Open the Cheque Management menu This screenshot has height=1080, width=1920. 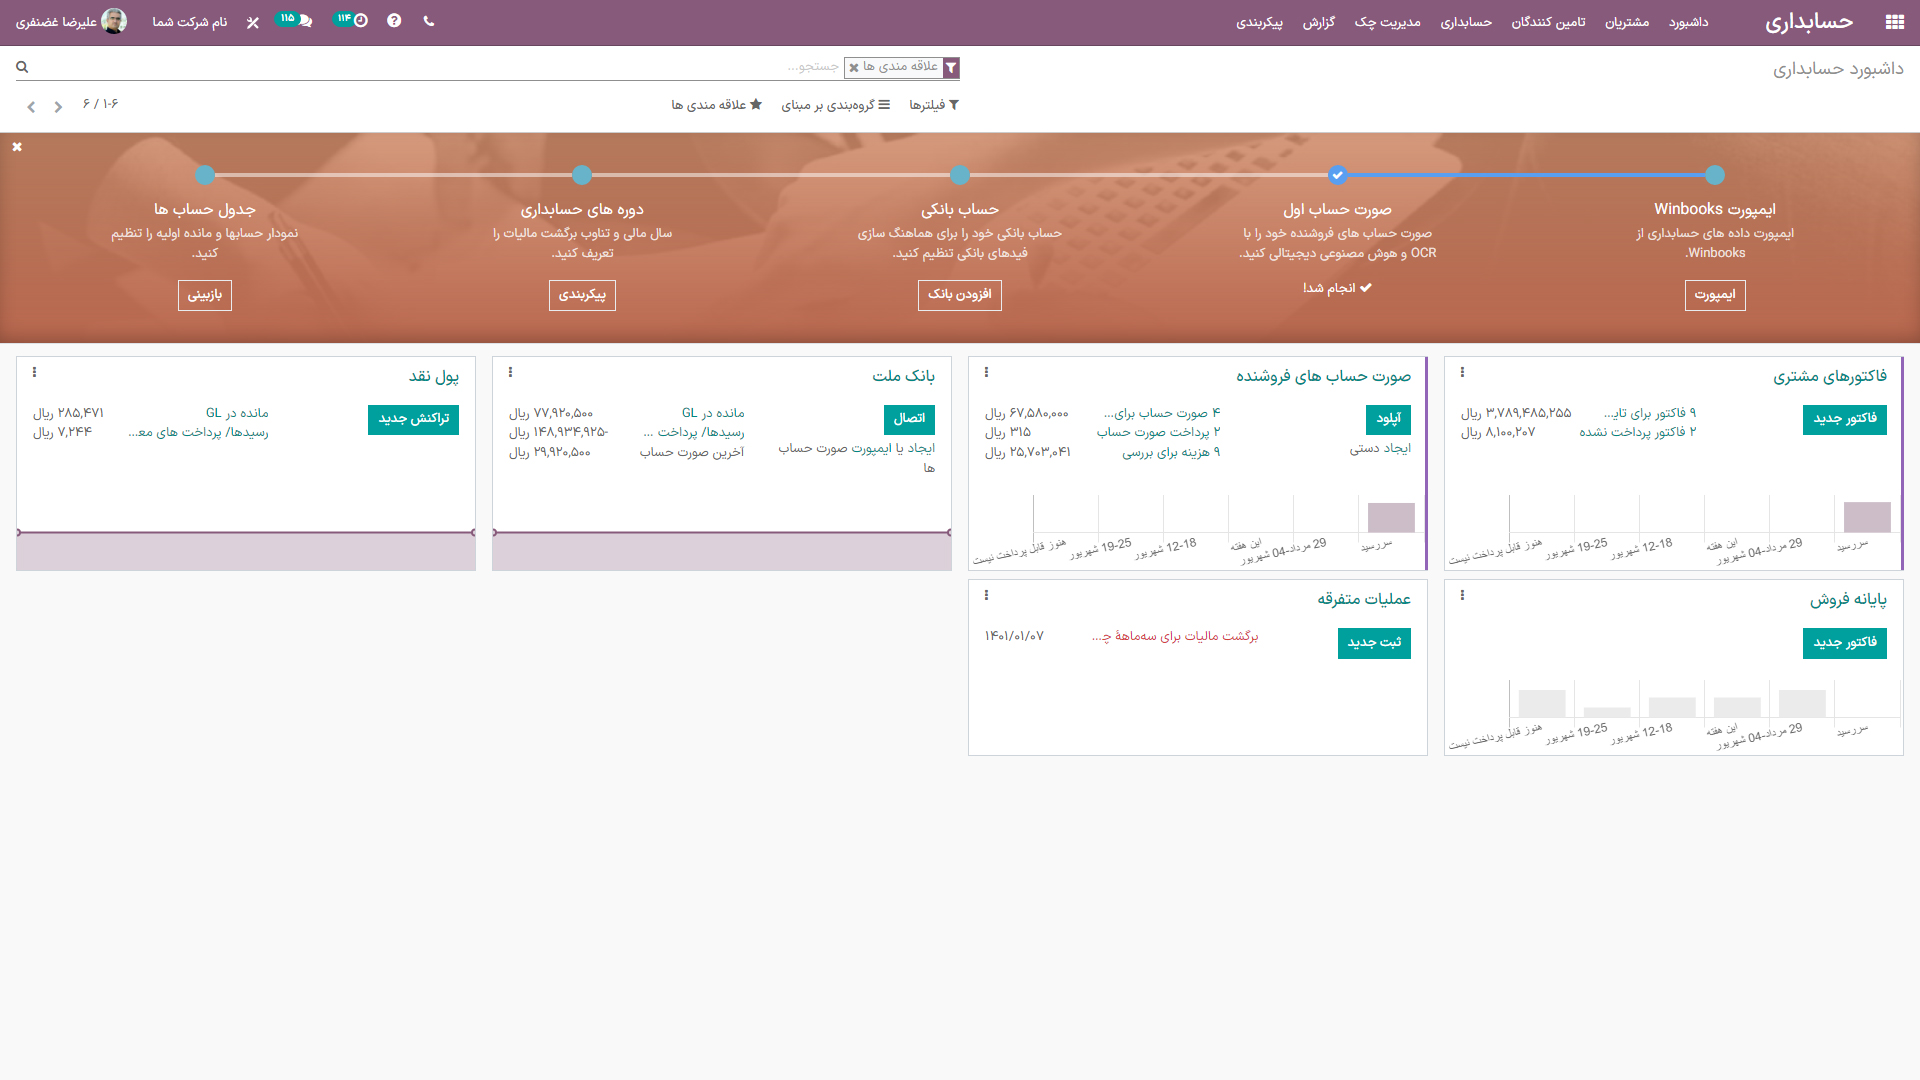pos(1387,22)
